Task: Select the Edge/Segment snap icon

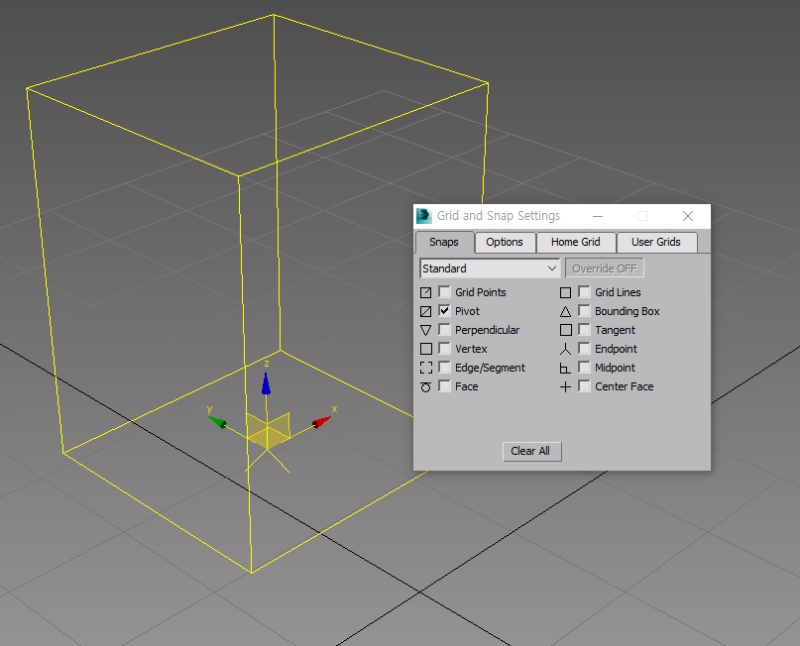Action: coord(425,367)
